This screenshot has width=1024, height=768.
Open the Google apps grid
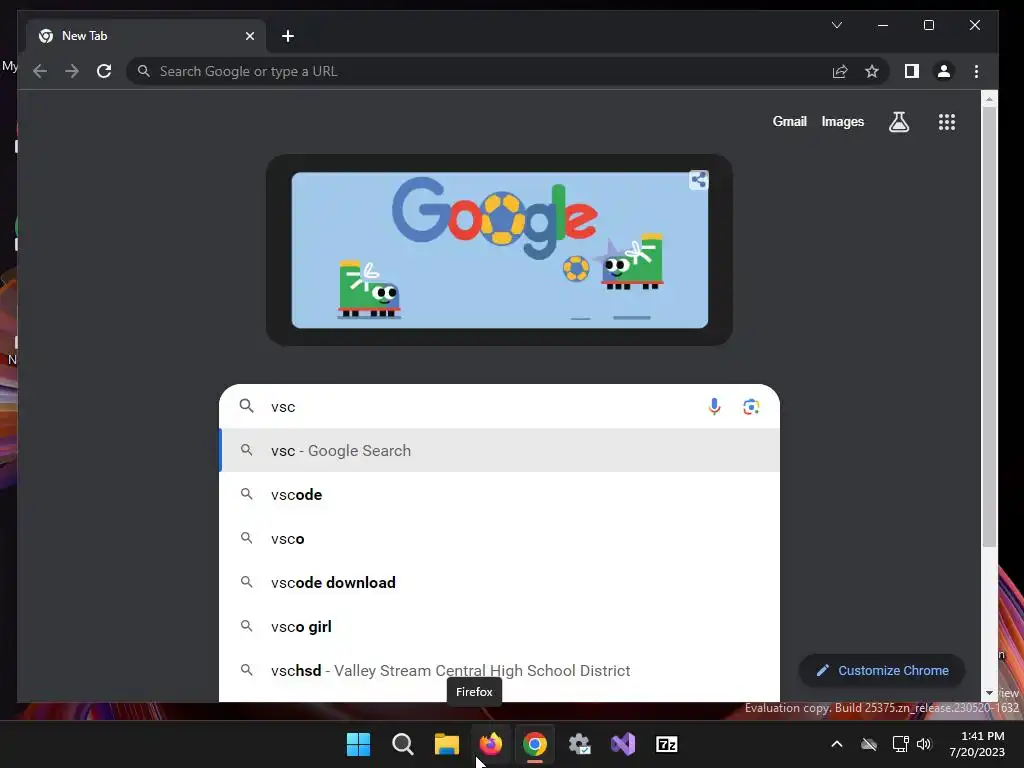[947, 121]
